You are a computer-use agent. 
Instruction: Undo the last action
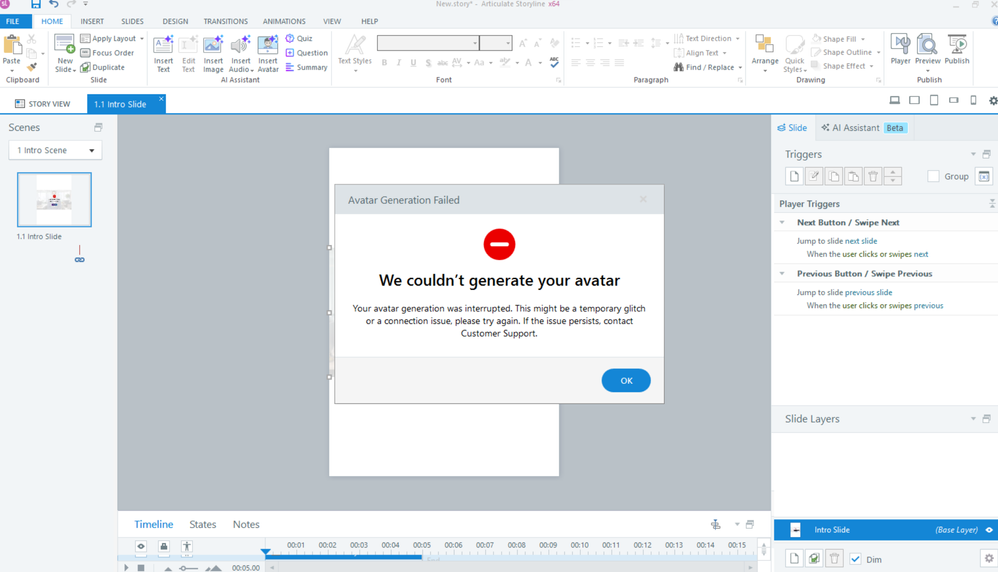pyautogui.click(x=54, y=4)
